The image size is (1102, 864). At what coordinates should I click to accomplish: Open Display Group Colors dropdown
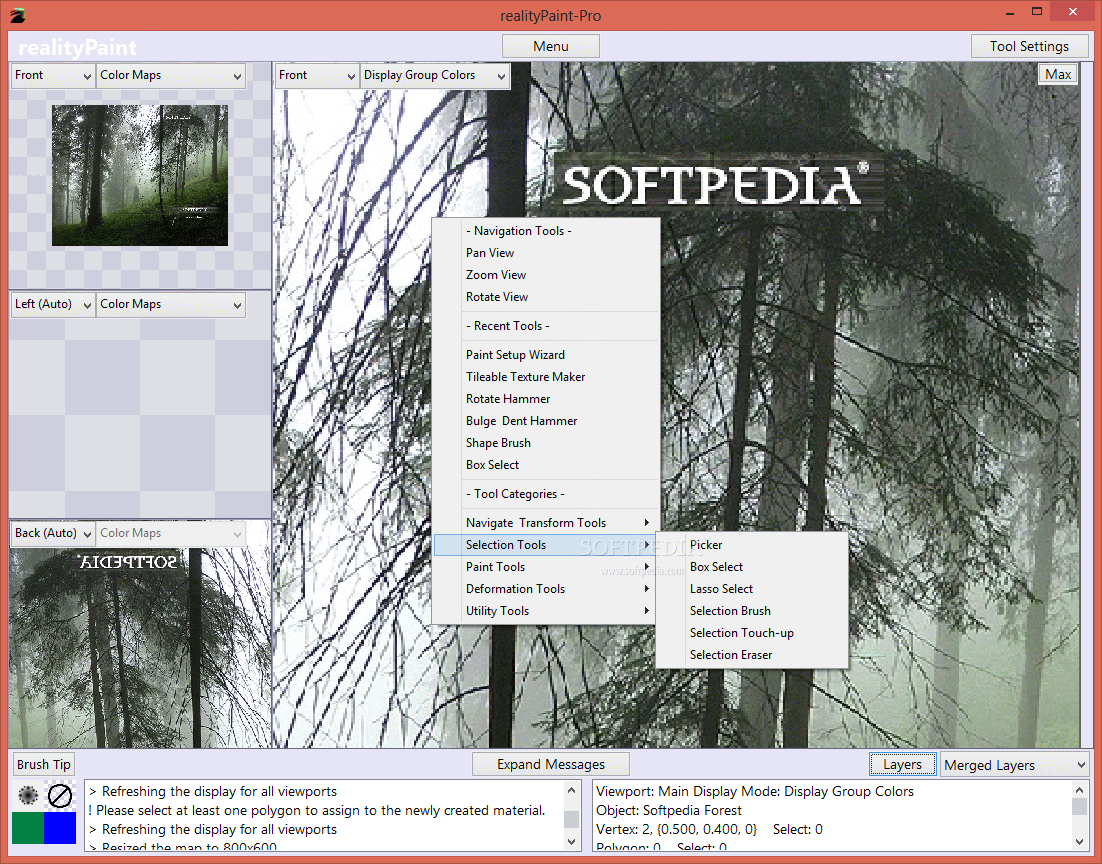435,75
